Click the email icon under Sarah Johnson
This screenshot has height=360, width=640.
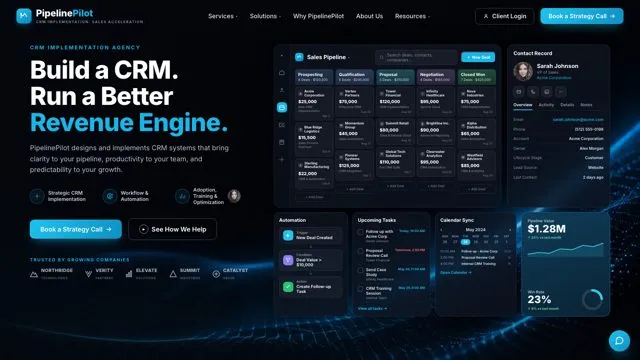tap(519, 92)
